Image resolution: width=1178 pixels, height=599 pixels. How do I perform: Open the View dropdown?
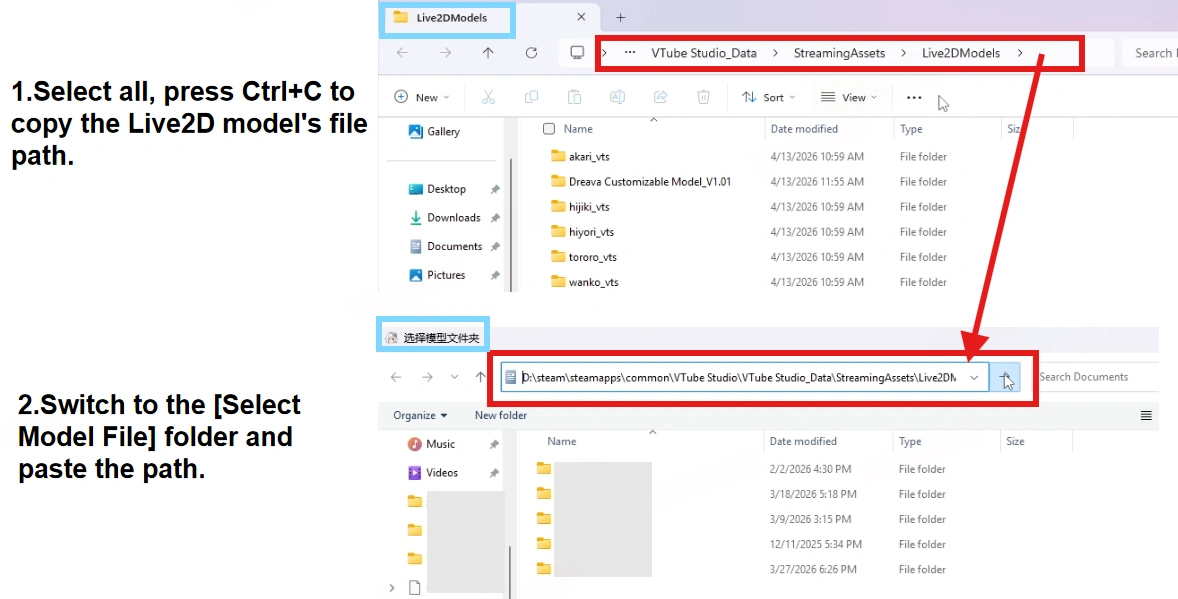click(849, 97)
